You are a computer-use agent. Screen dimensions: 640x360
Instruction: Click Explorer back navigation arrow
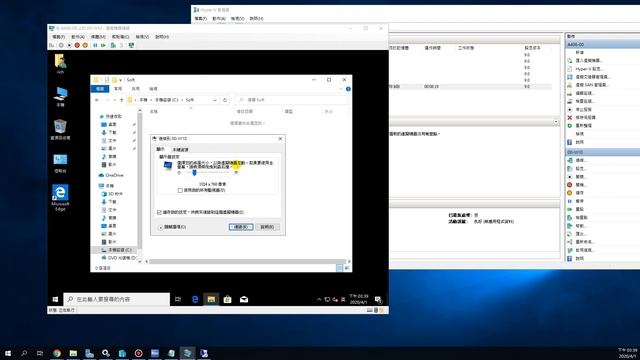coord(97,100)
